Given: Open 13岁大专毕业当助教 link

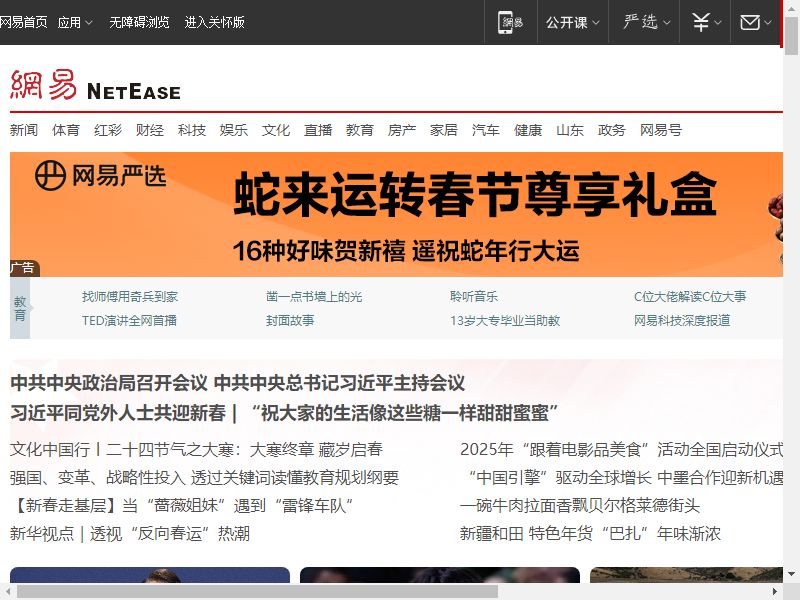Looking at the screenshot, I should [505, 320].
